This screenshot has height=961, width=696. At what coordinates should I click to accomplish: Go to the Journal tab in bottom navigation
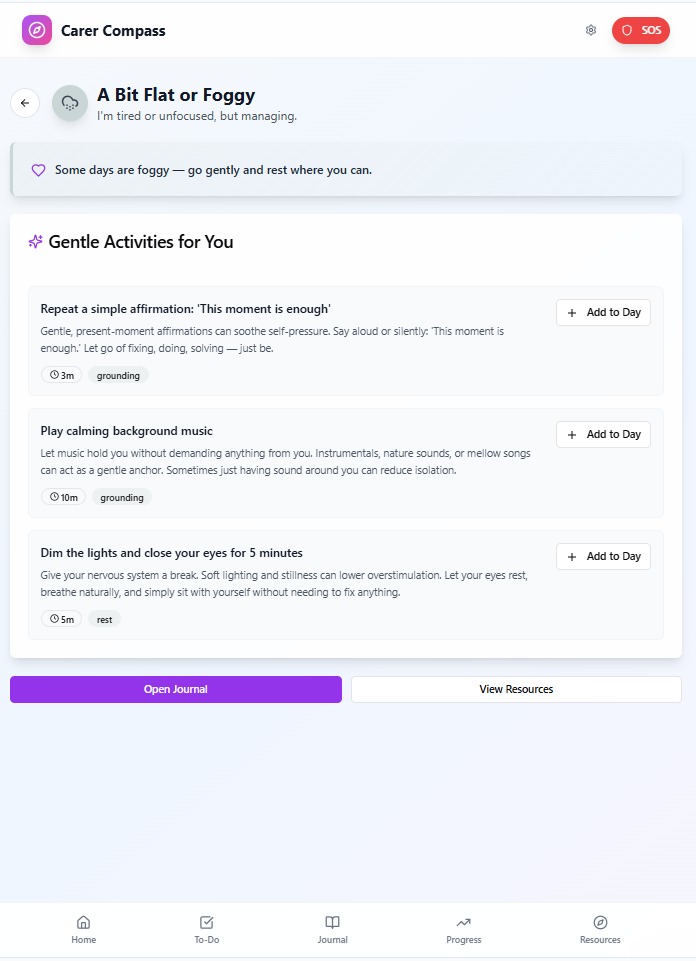coord(333,929)
